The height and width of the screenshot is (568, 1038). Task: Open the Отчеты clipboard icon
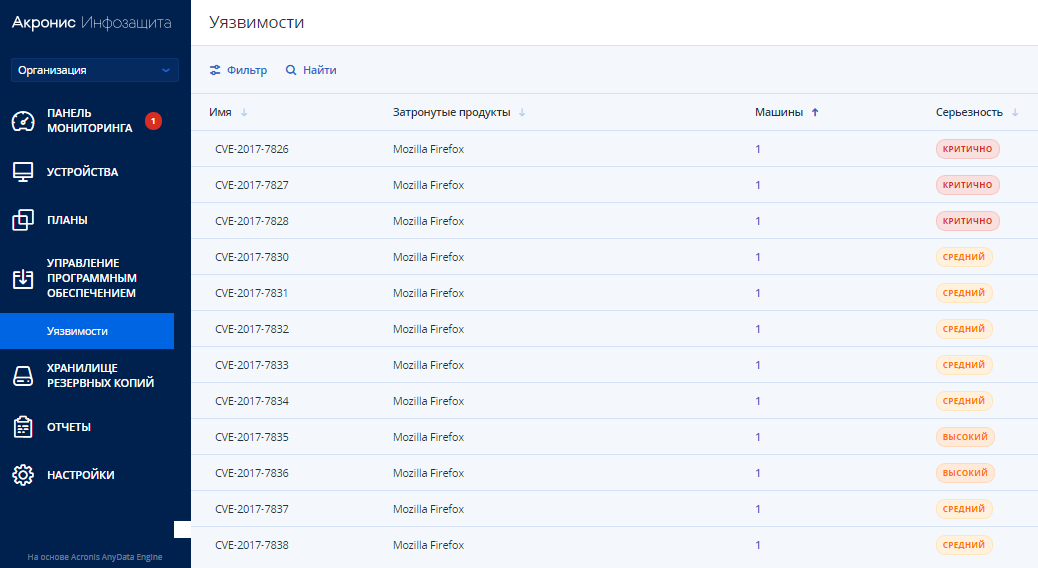(23, 427)
